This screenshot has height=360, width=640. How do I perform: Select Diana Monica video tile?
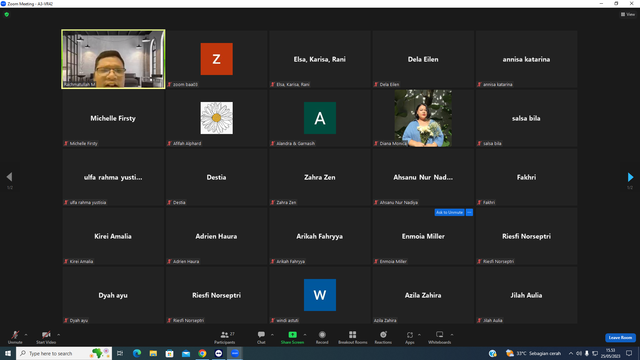[423, 118]
